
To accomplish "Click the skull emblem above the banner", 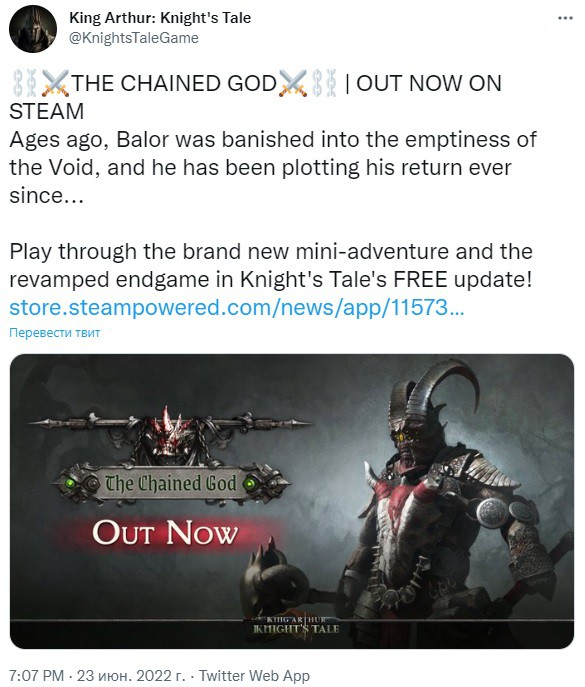I will pos(167,434).
